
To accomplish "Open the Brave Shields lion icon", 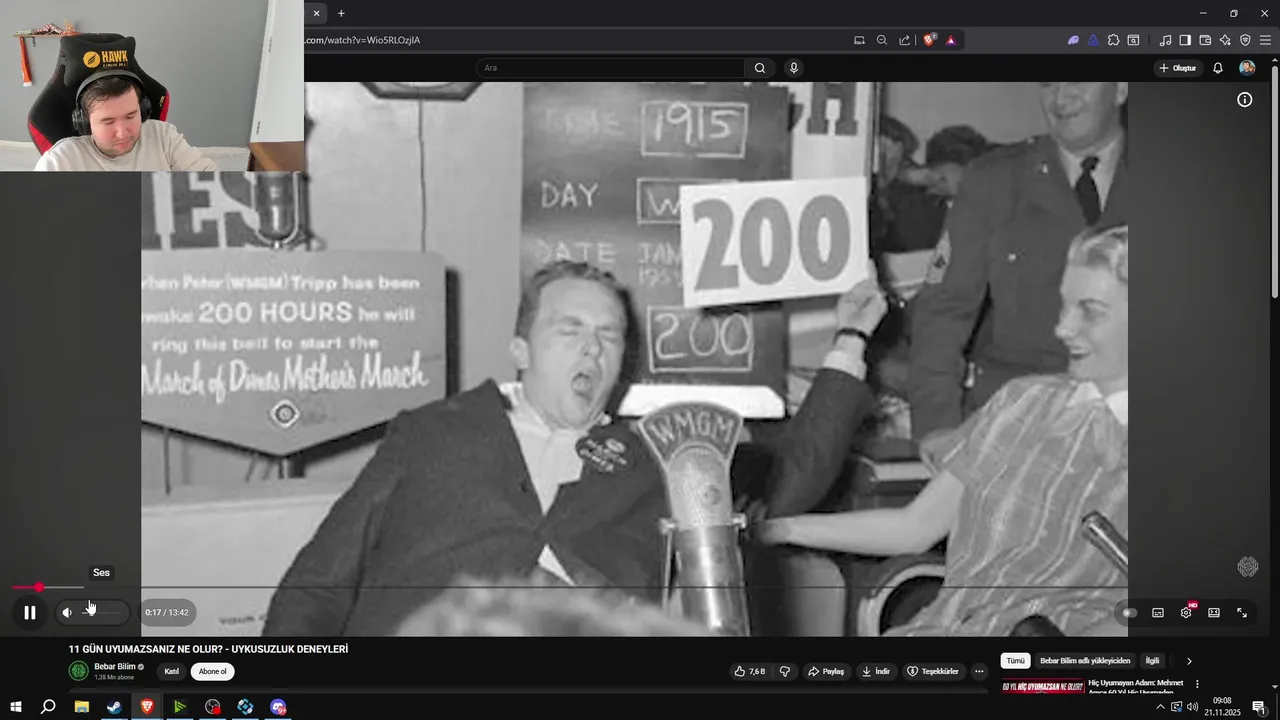I will coord(929,40).
